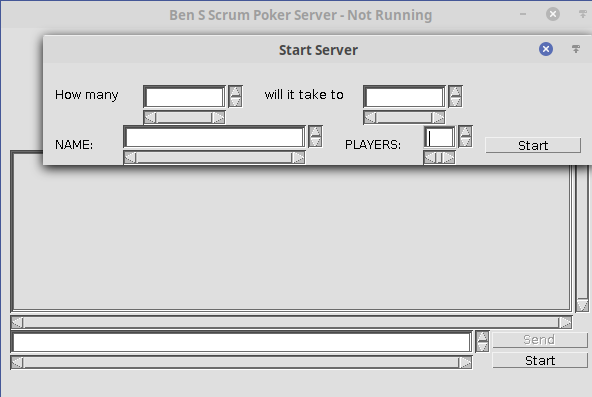Click the 'Start Server' dialog title
592x397 pixels.
point(318,50)
